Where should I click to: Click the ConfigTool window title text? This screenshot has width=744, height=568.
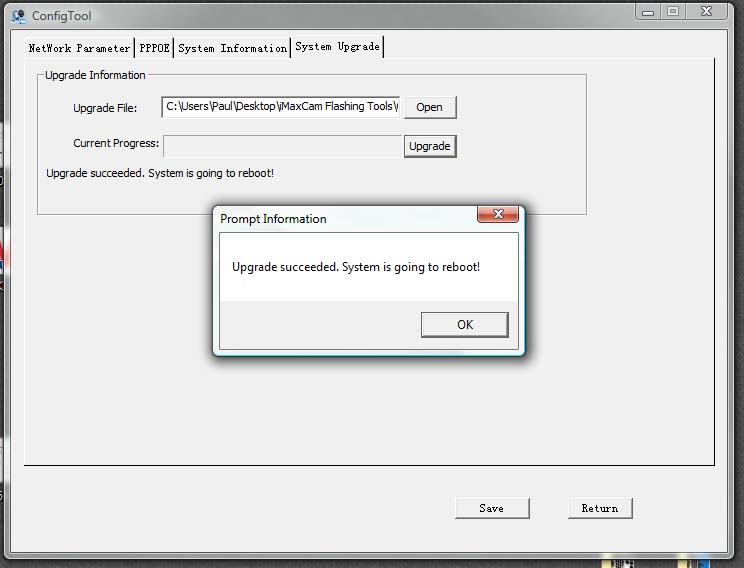(61, 16)
